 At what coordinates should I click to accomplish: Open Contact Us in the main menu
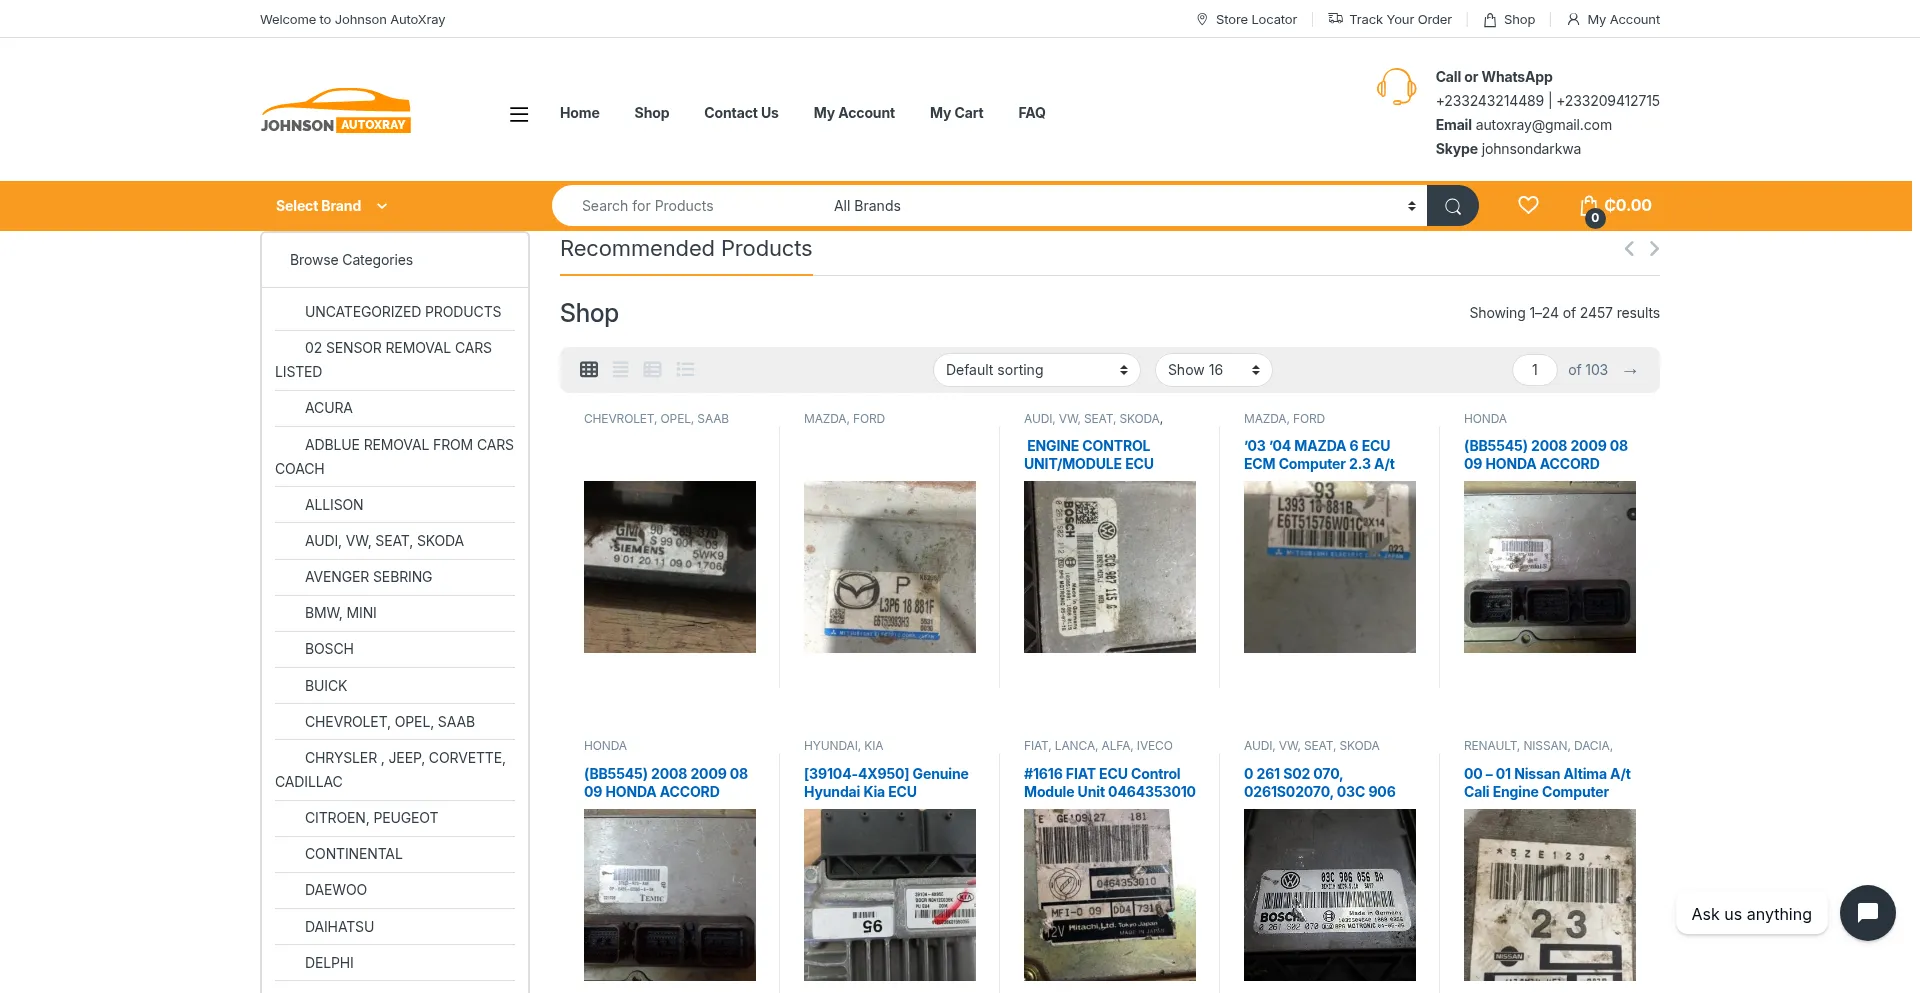point(741,113)
